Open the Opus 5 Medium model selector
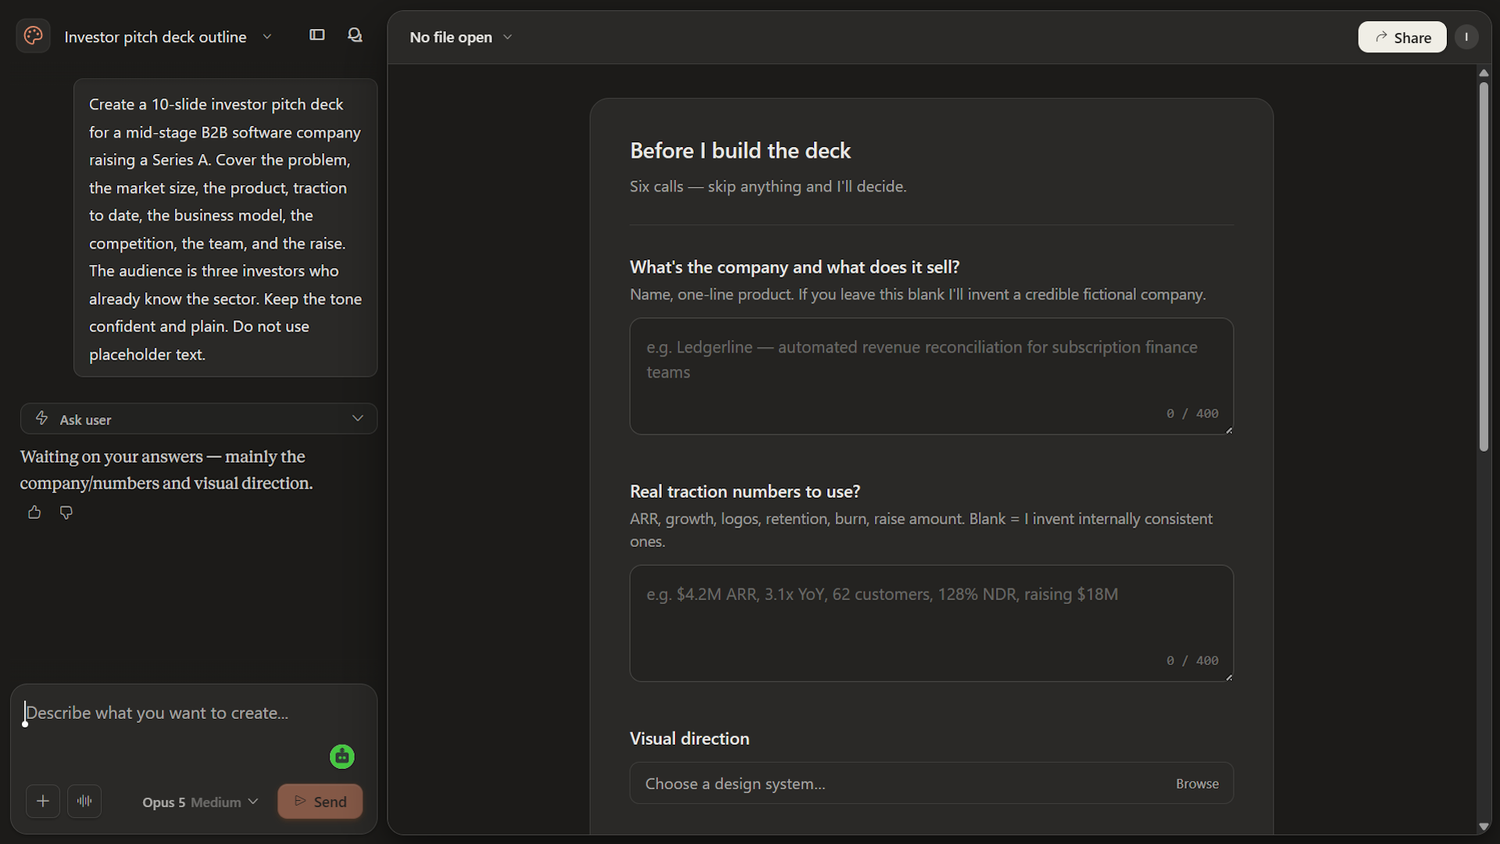Image resolution: width=1500 pixels, height=844 pixels. (x=200, y=802)
